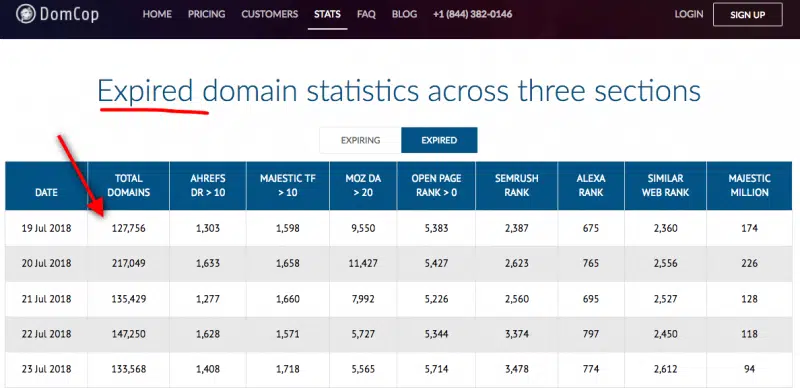Select the STATS nav item
Viewport: 800px width, 388px height.
(328, 14)
